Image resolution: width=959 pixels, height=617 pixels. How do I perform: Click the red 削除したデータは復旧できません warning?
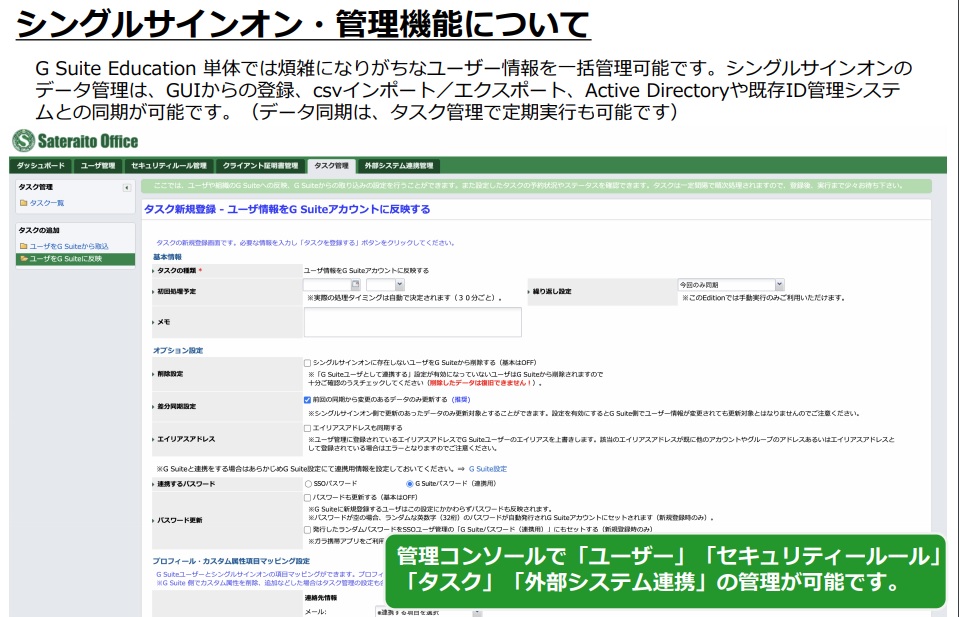click(x=480, y=383)
